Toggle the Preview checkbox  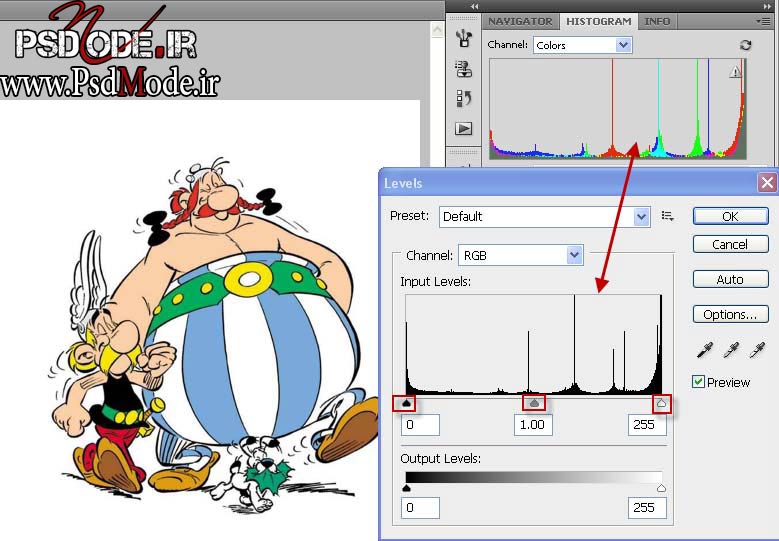pyautogui.click(x=698, y=382)
